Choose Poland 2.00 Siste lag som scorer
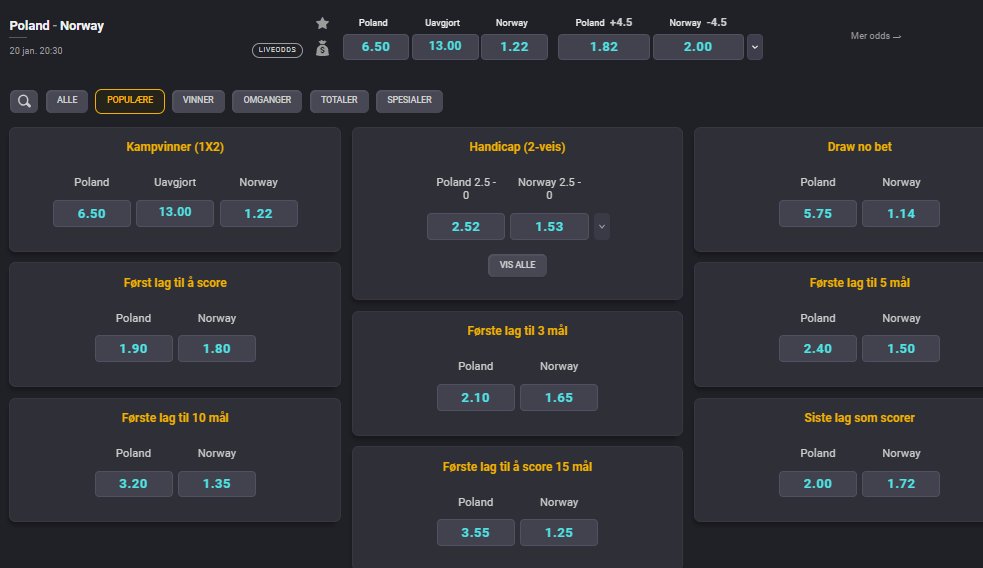Viewport: 983px width, 568px height. 817,483
